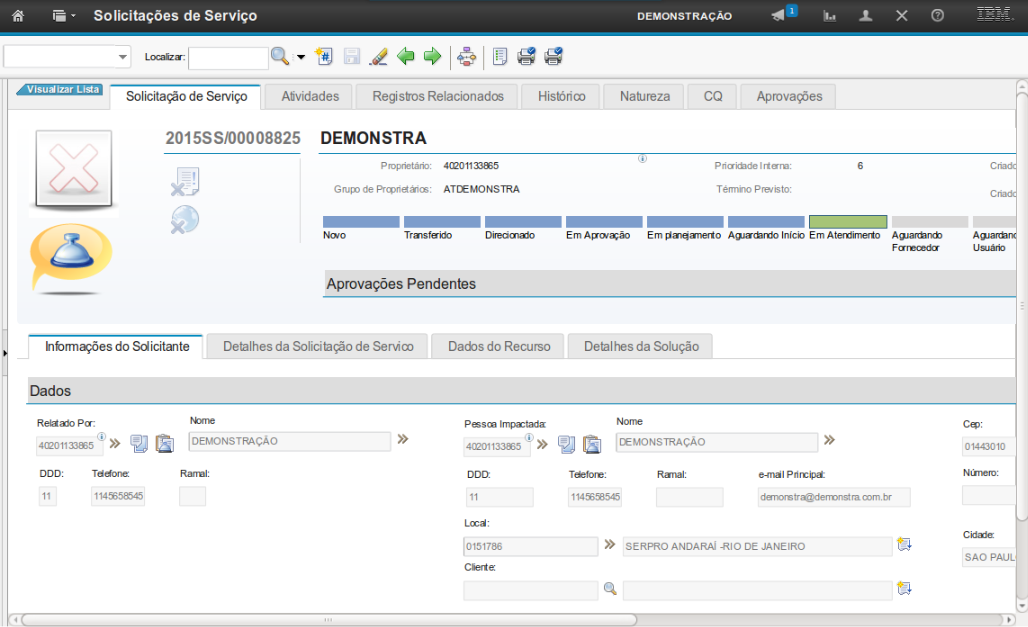Click the Localizar search input field
This screenshot has width=1028, height=627.
coord(228,58)
